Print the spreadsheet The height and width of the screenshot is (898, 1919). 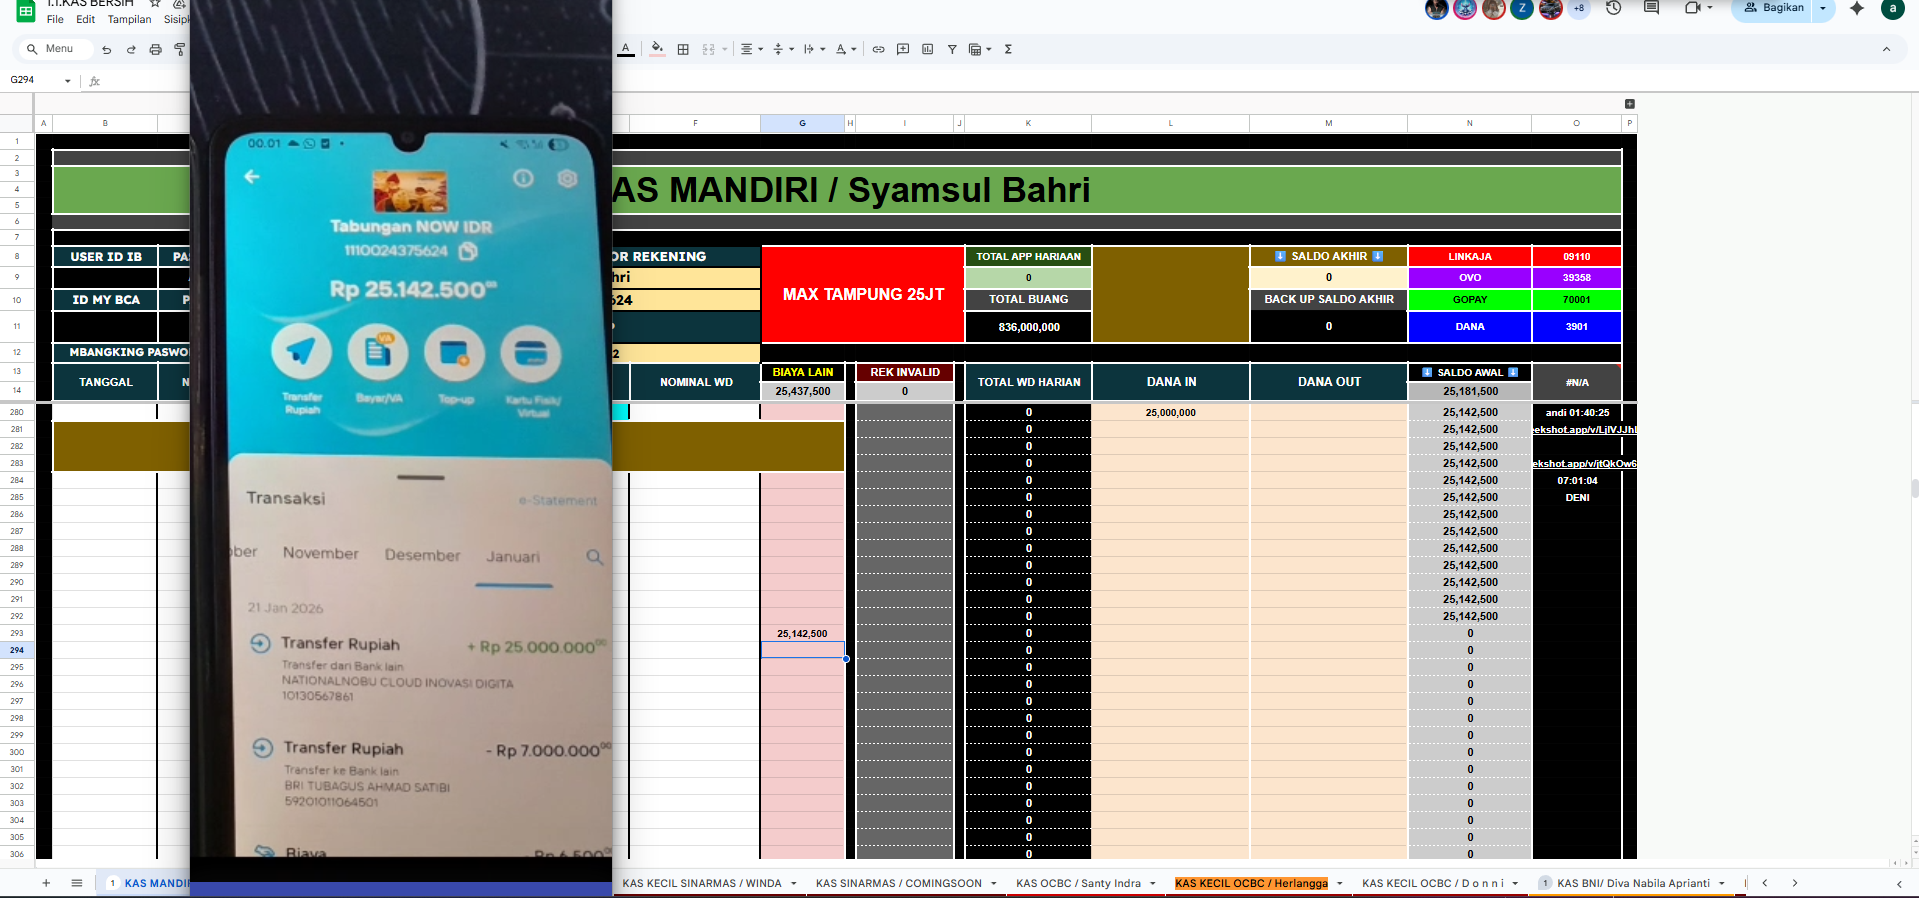(x=155, y=49)
